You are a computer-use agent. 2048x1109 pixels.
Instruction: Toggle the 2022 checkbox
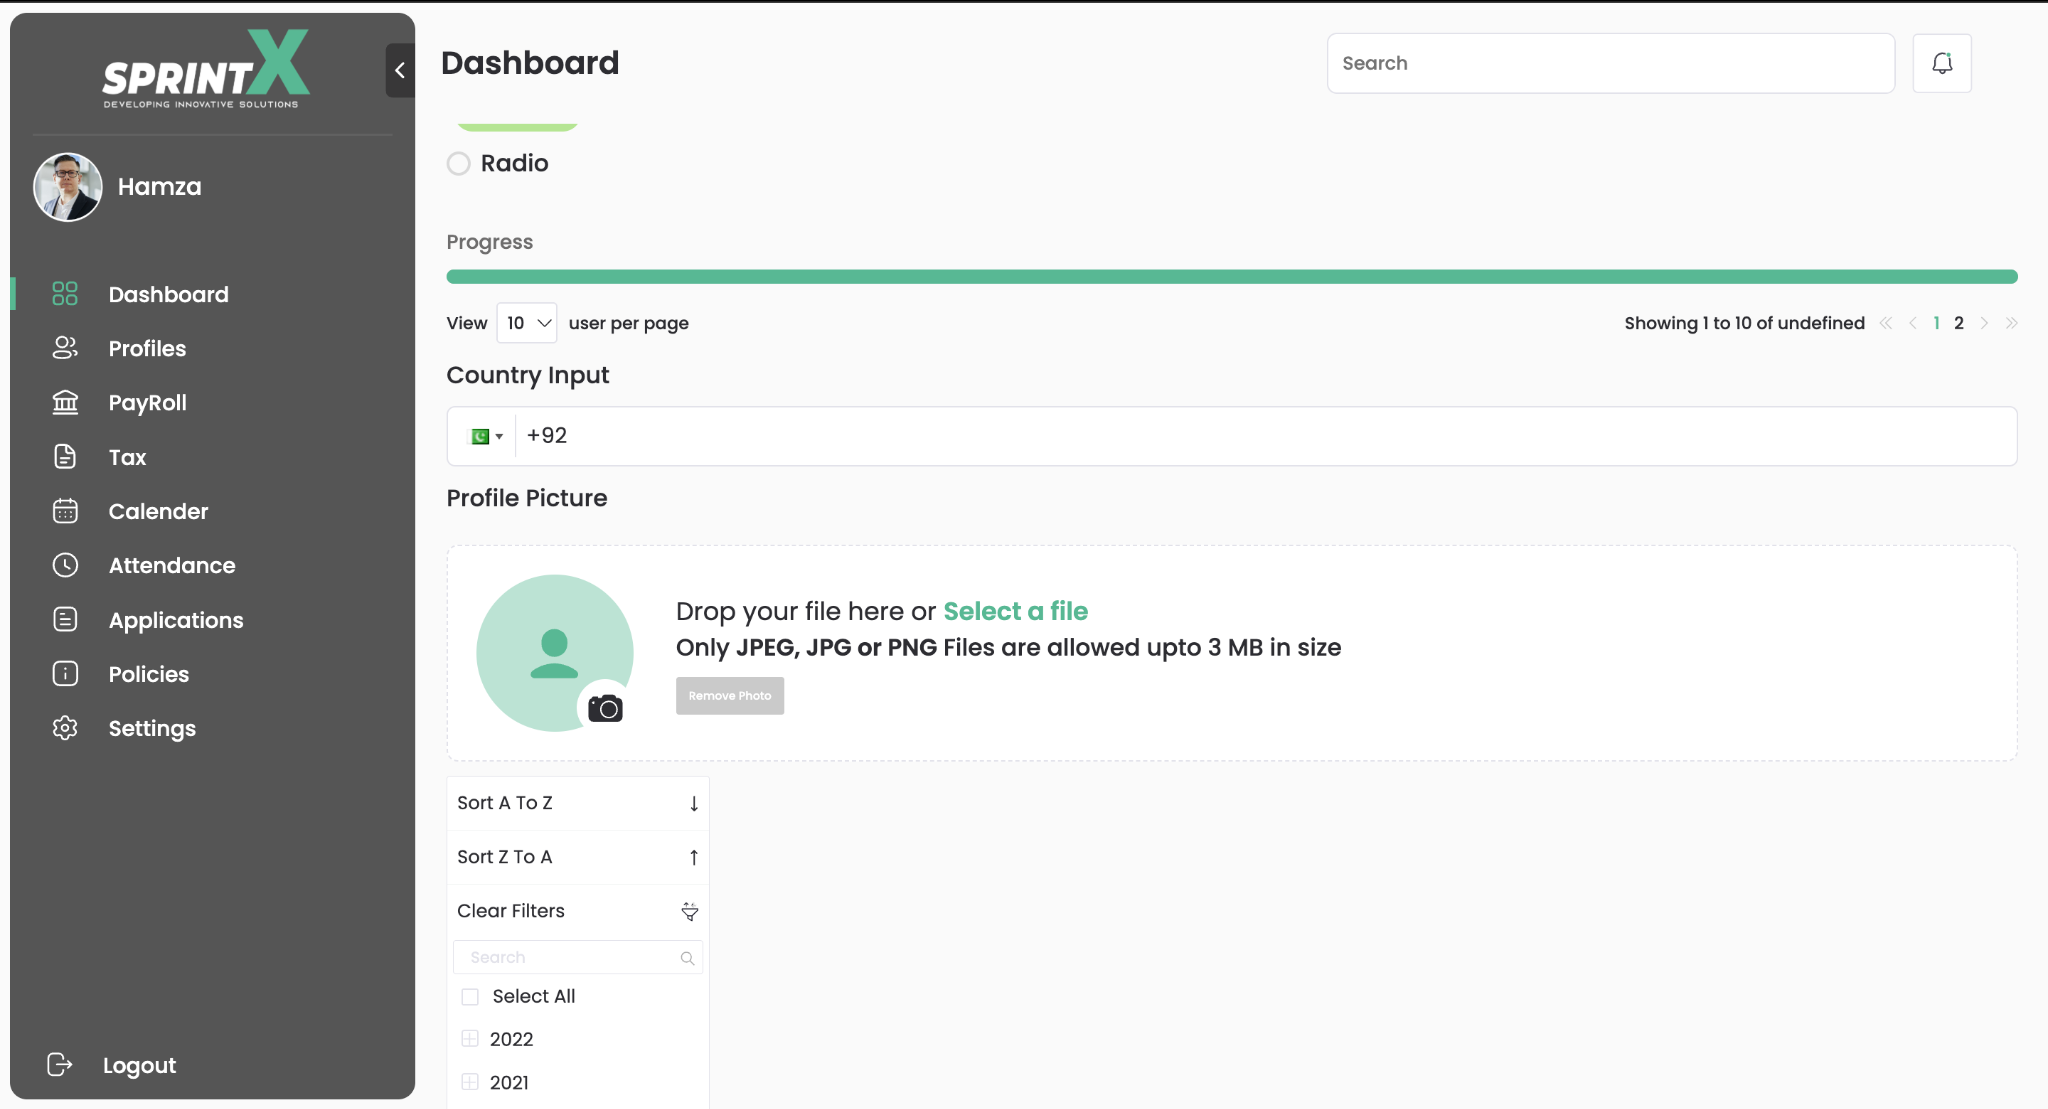tap(470, 1039)
